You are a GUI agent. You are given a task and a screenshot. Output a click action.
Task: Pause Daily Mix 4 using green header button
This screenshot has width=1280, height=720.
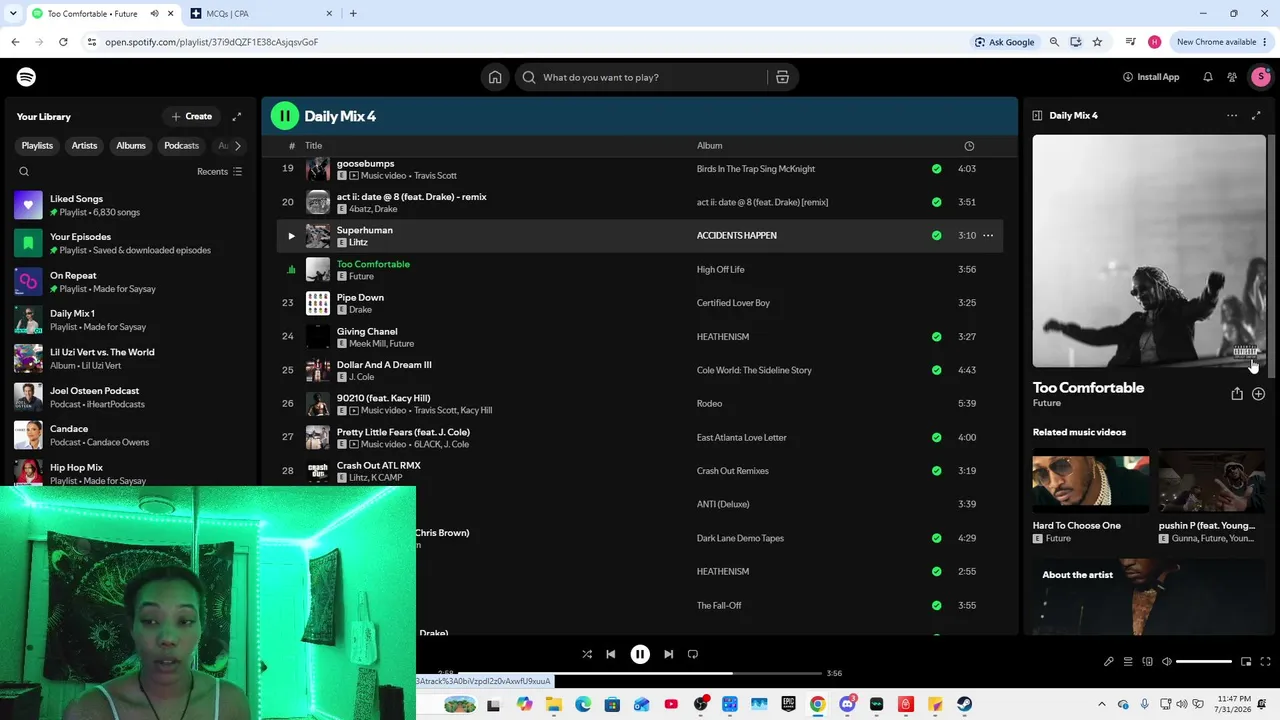(285, 116)
